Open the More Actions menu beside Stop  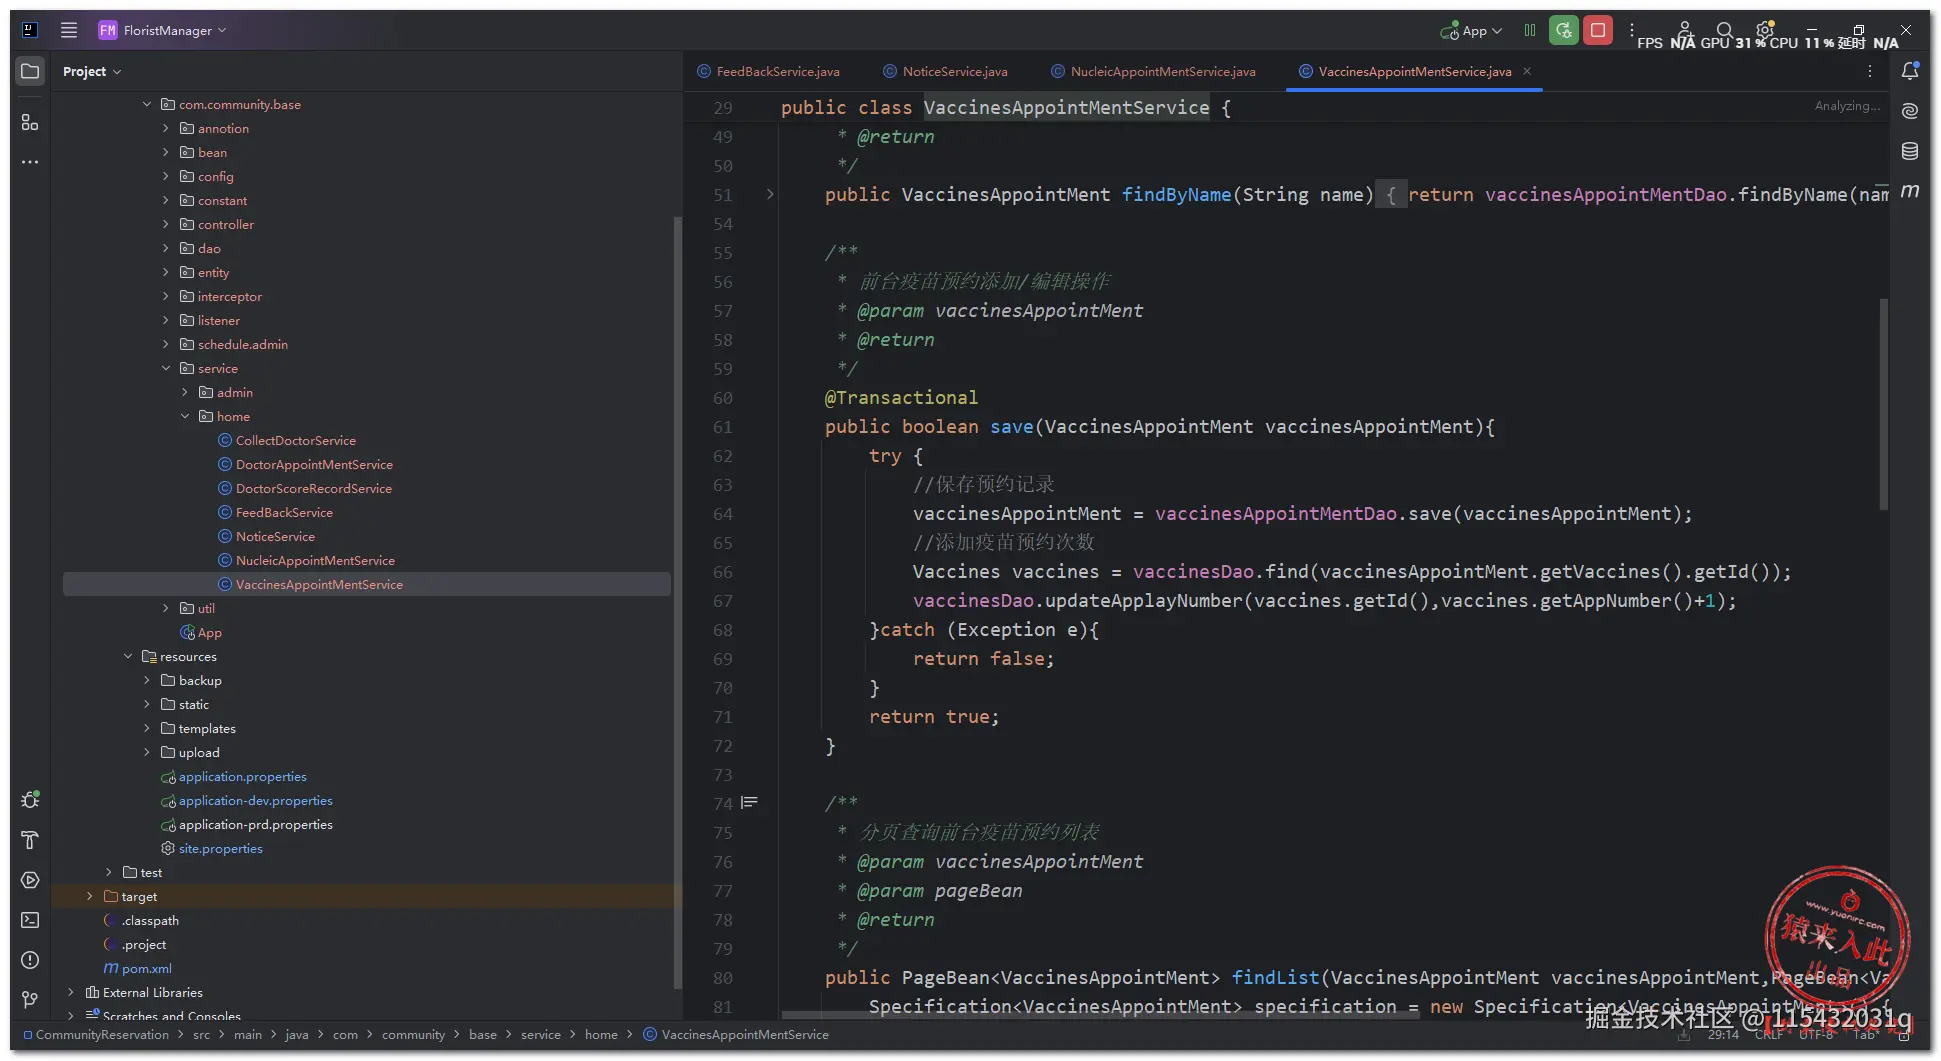pyautogui.click(x=1631, y=30)
